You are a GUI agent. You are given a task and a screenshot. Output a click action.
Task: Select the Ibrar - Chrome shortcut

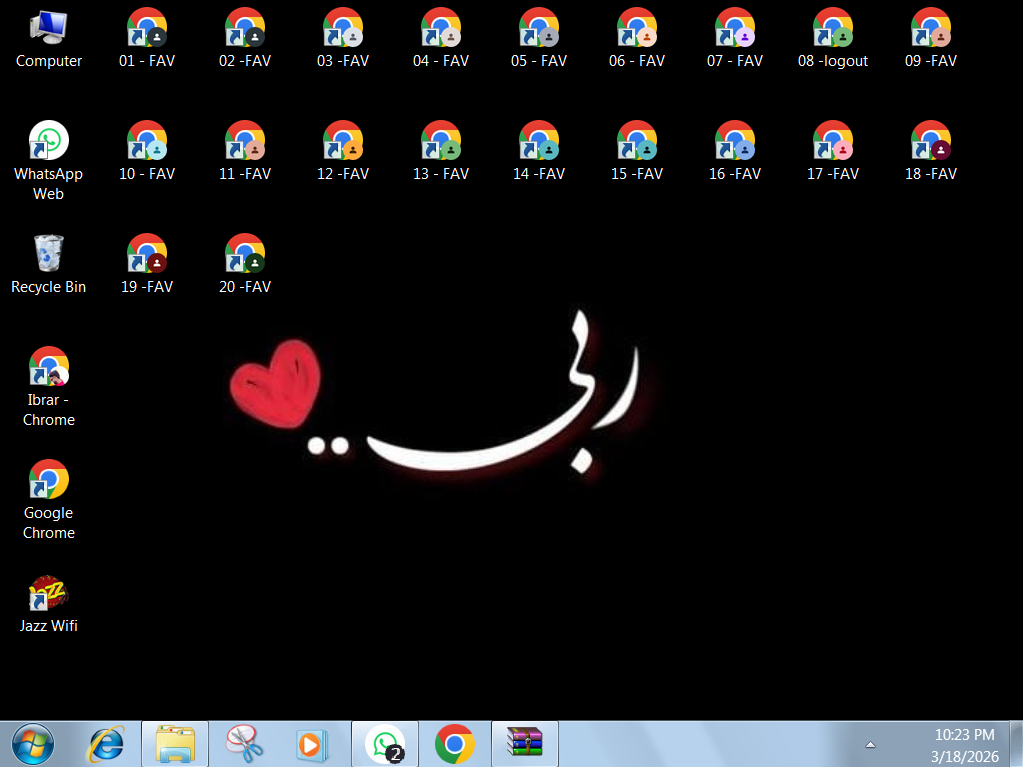pyautogui.click(x=48, y=387)
